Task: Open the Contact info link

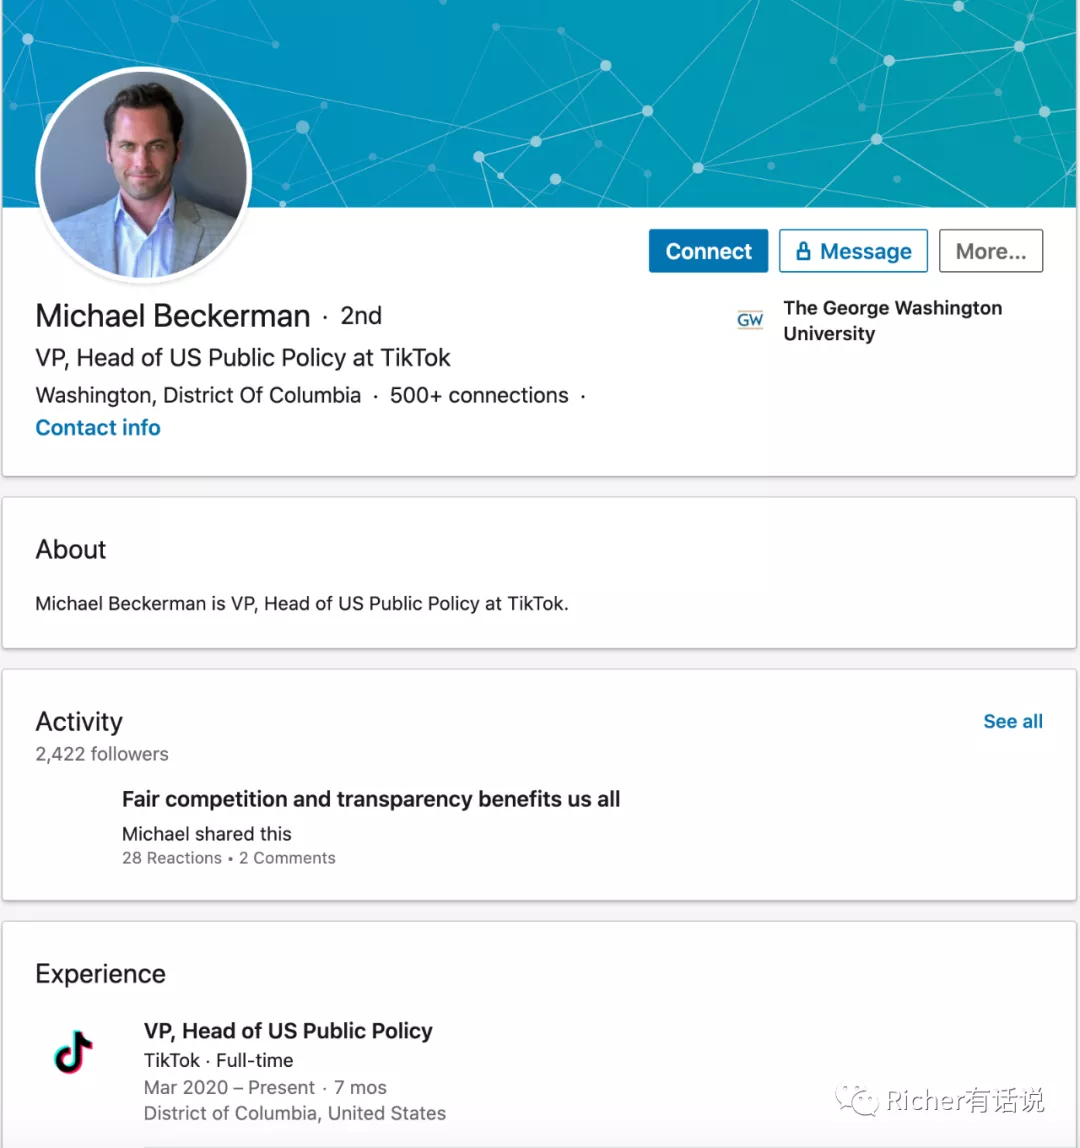Action: (x=98, y=428)
